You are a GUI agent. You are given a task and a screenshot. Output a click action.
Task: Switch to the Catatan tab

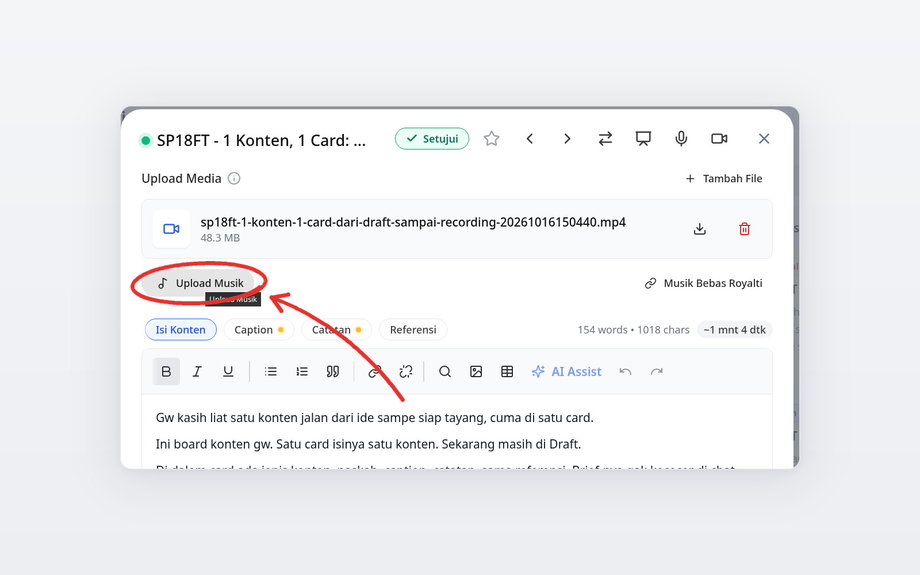pos(337,330)
